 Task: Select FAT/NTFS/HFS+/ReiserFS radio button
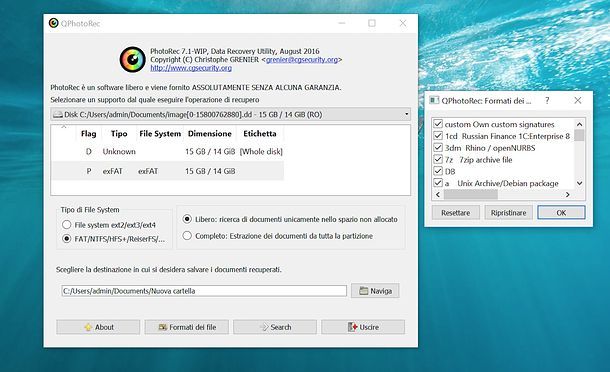pyautogui.click(x=67, y=239)
